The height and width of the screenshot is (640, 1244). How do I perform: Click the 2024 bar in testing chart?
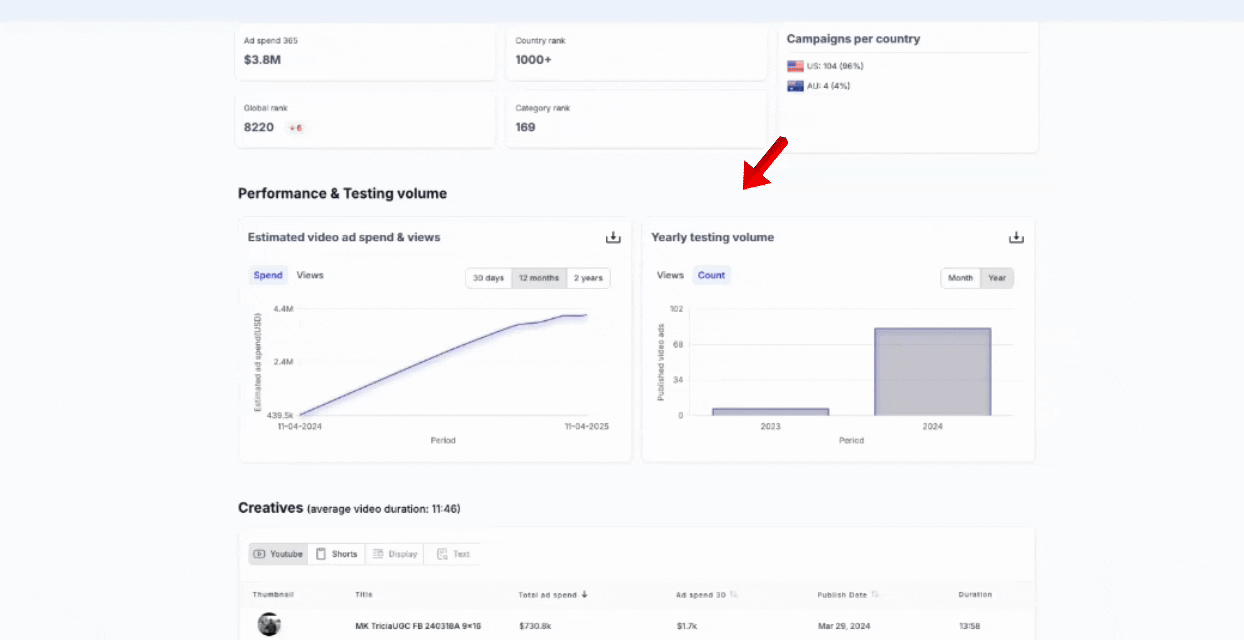click(x=932, y=371)
